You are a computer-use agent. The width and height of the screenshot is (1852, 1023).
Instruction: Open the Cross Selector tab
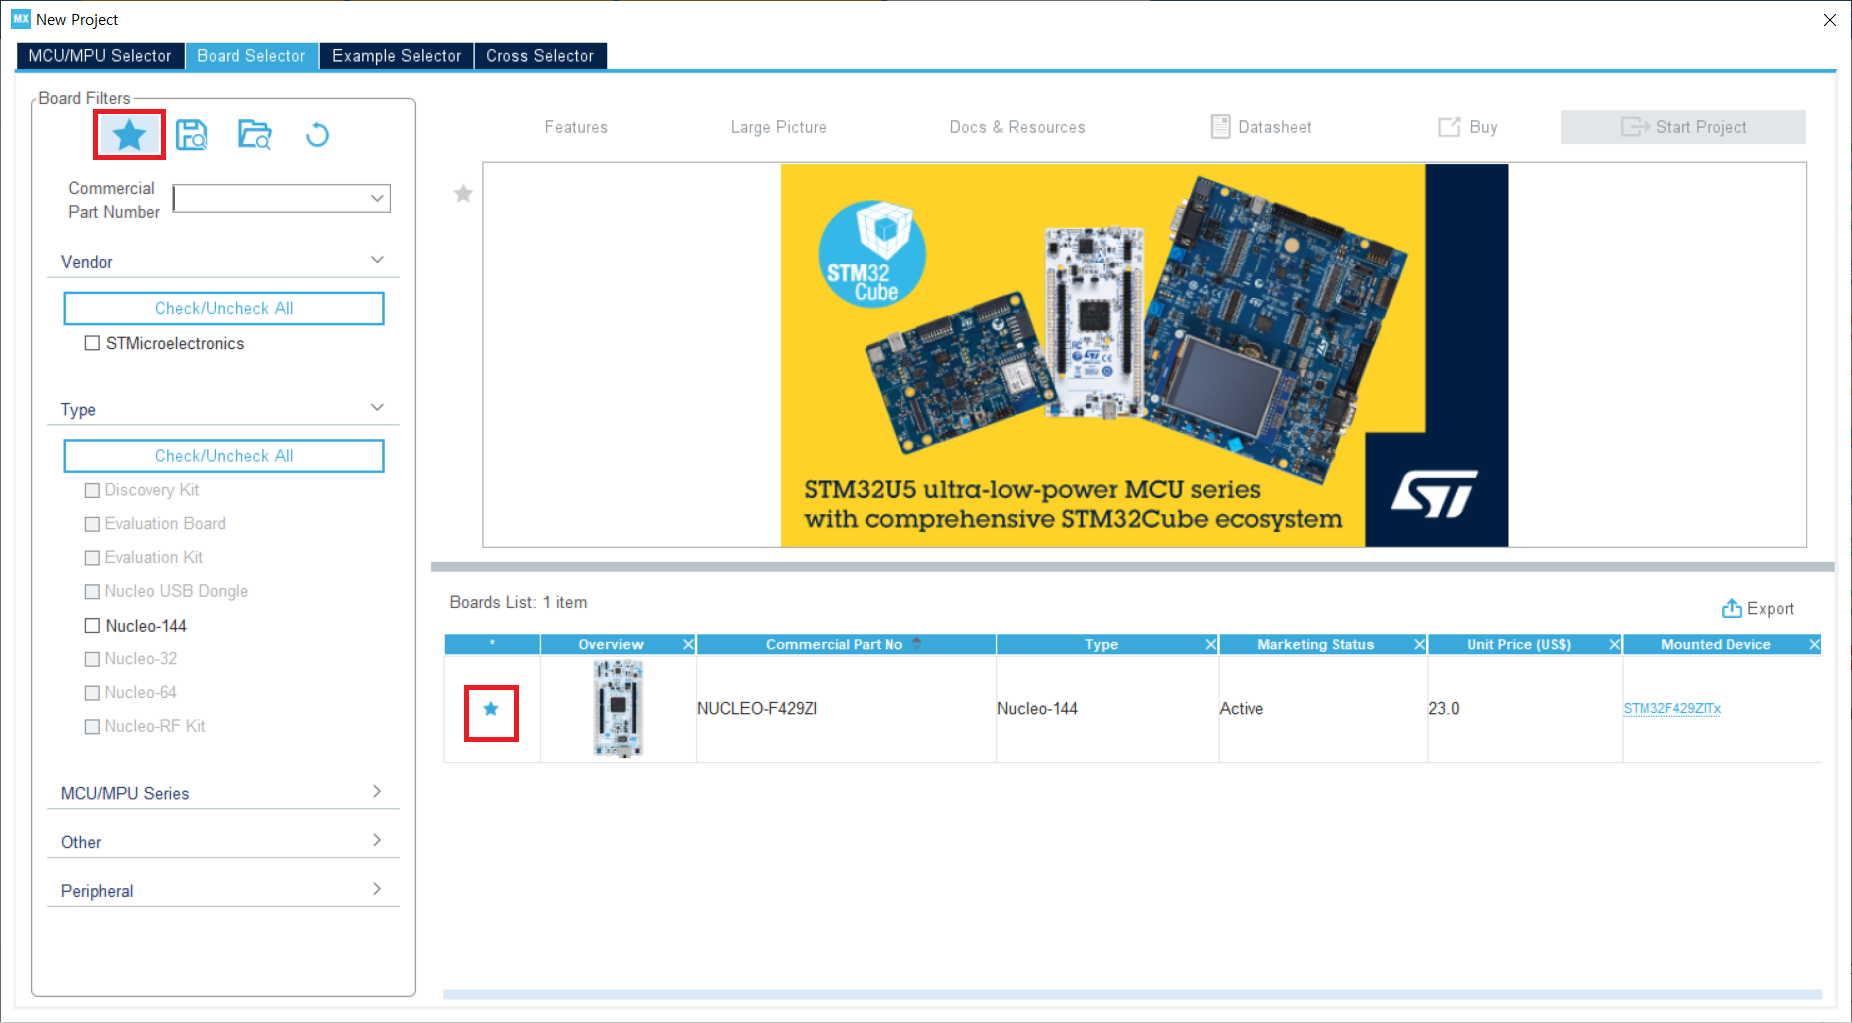pyautogui.click(x=540, y=56)
